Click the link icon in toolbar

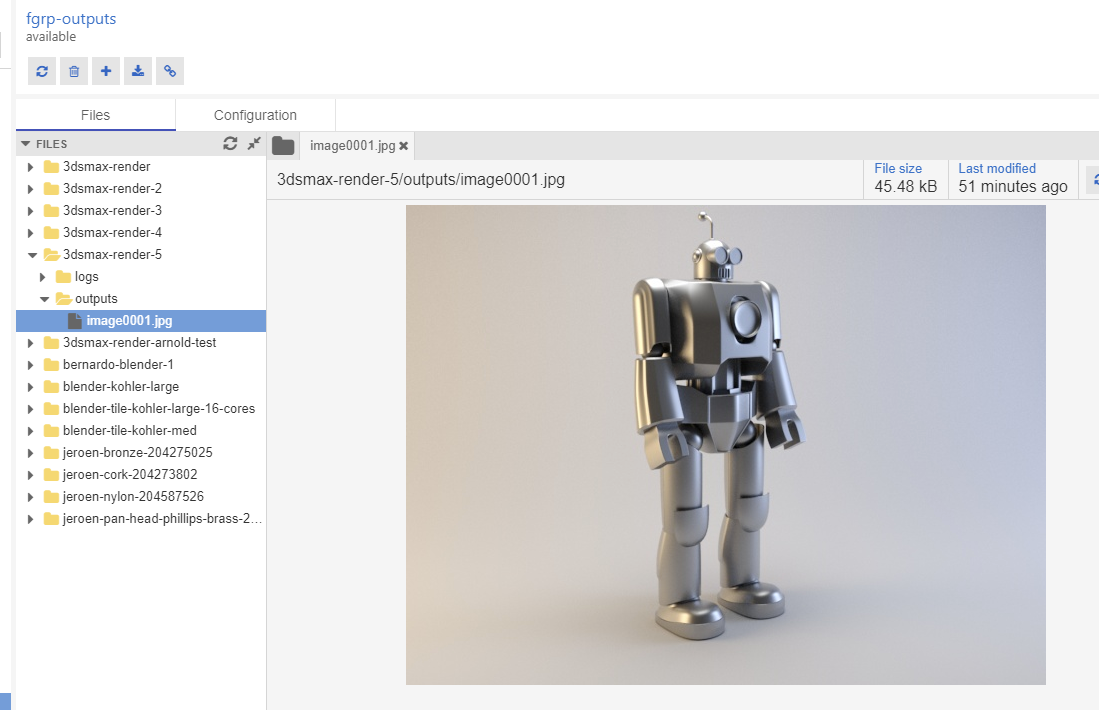click(x=170, y=71)
